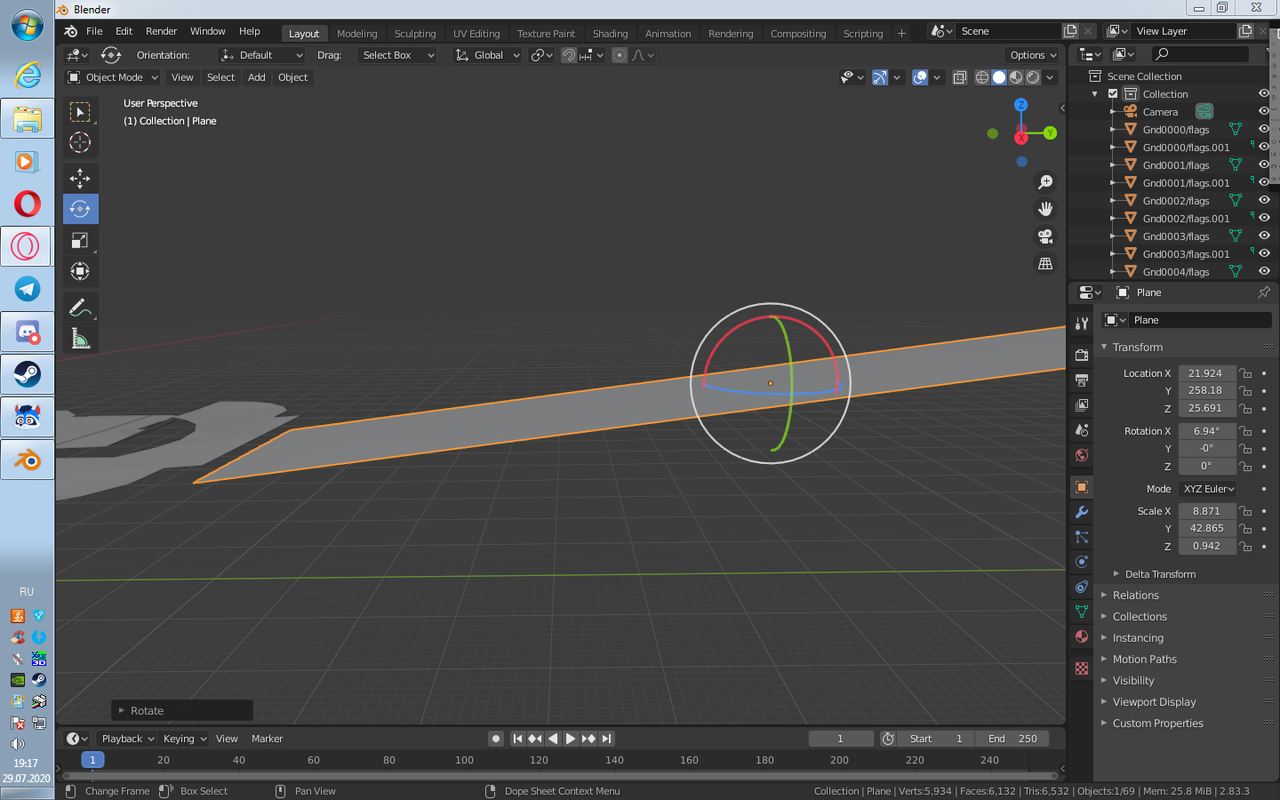Image resolution: width=1280 pixels, height=800 pixels.
Task: Open the Tool properties tab (wrench and screwdriver)
Action: [1081, 323]
